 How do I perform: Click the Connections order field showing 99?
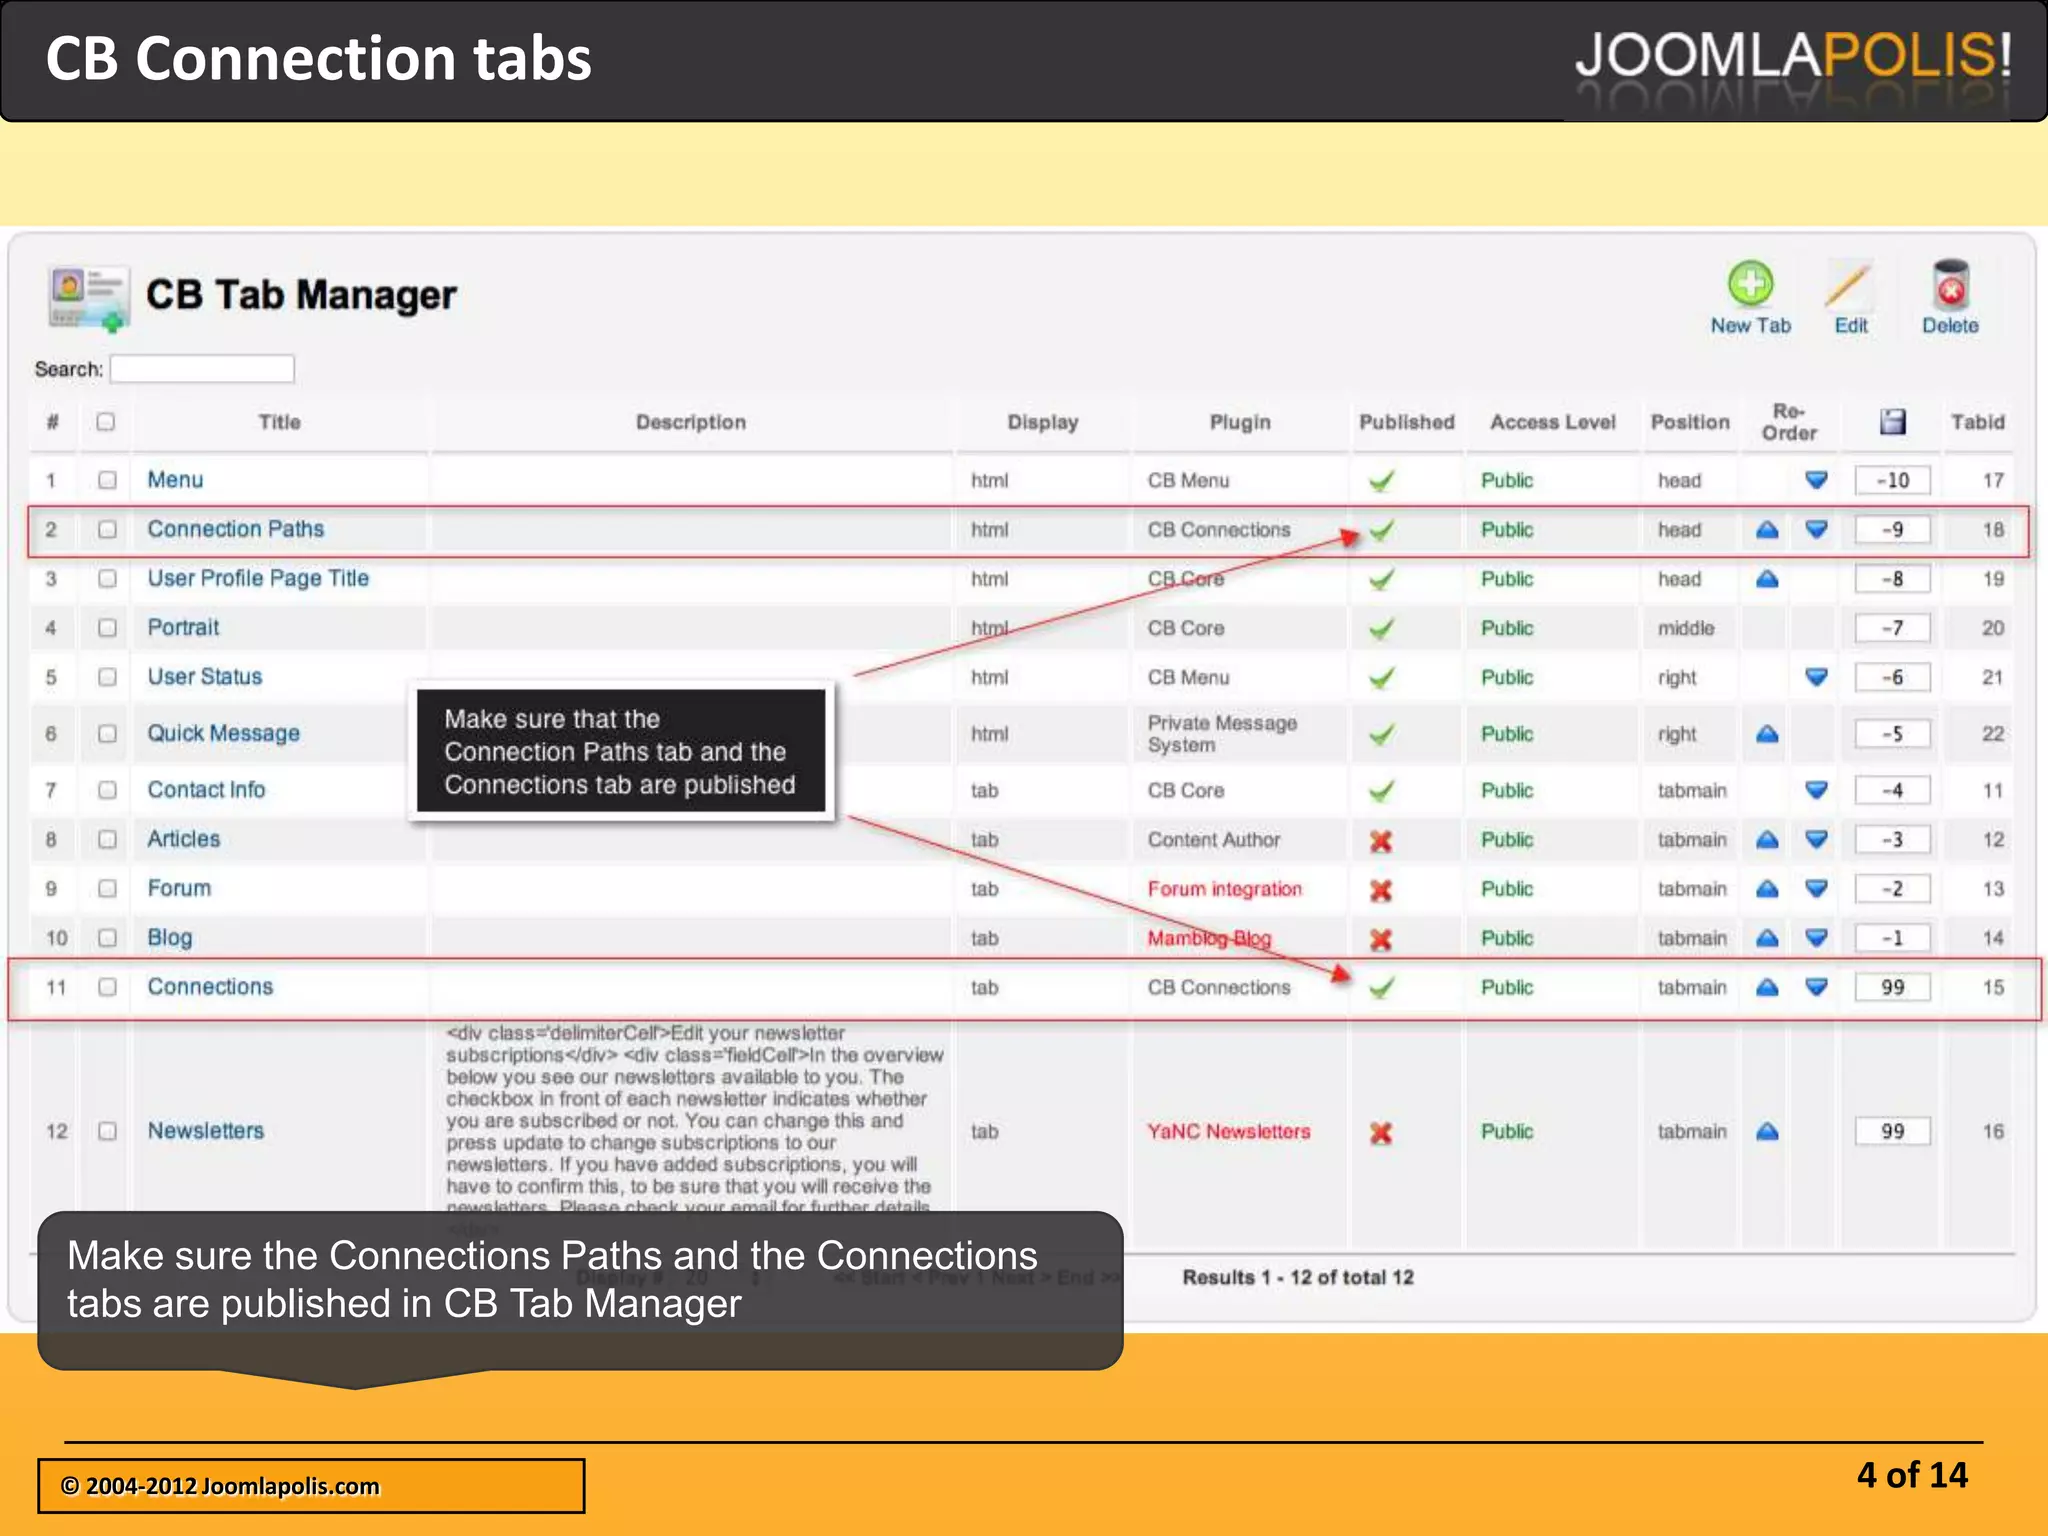pyautogui.click(x=1892, y=987)
